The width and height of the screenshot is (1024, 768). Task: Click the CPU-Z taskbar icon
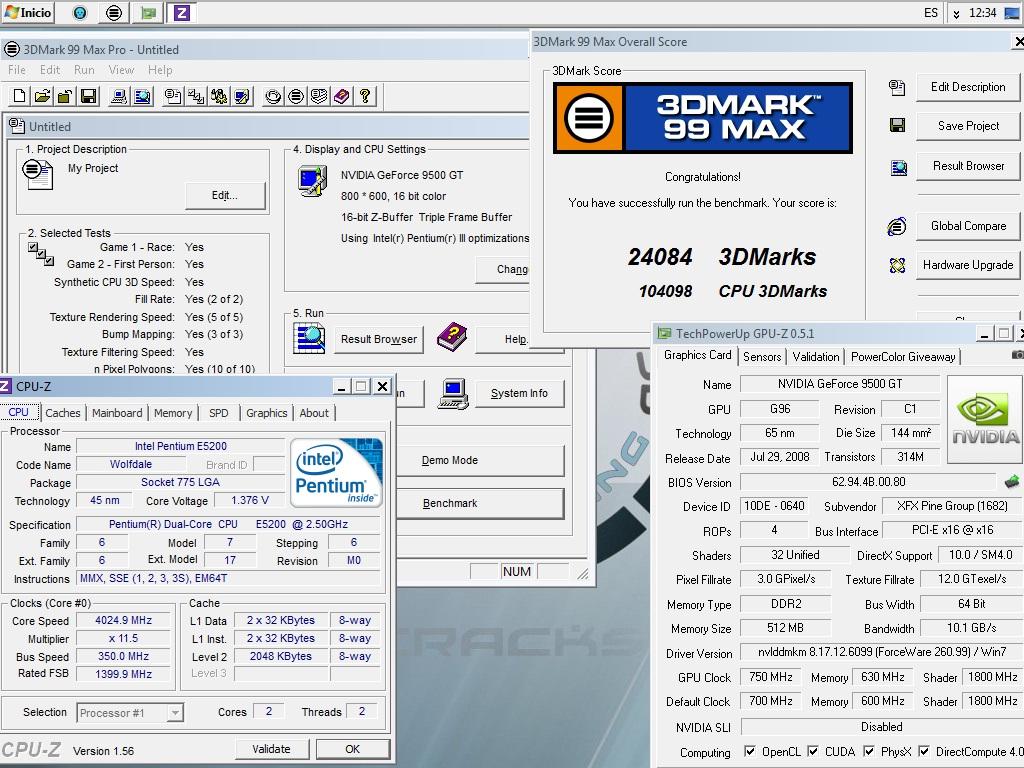[182, 12]
